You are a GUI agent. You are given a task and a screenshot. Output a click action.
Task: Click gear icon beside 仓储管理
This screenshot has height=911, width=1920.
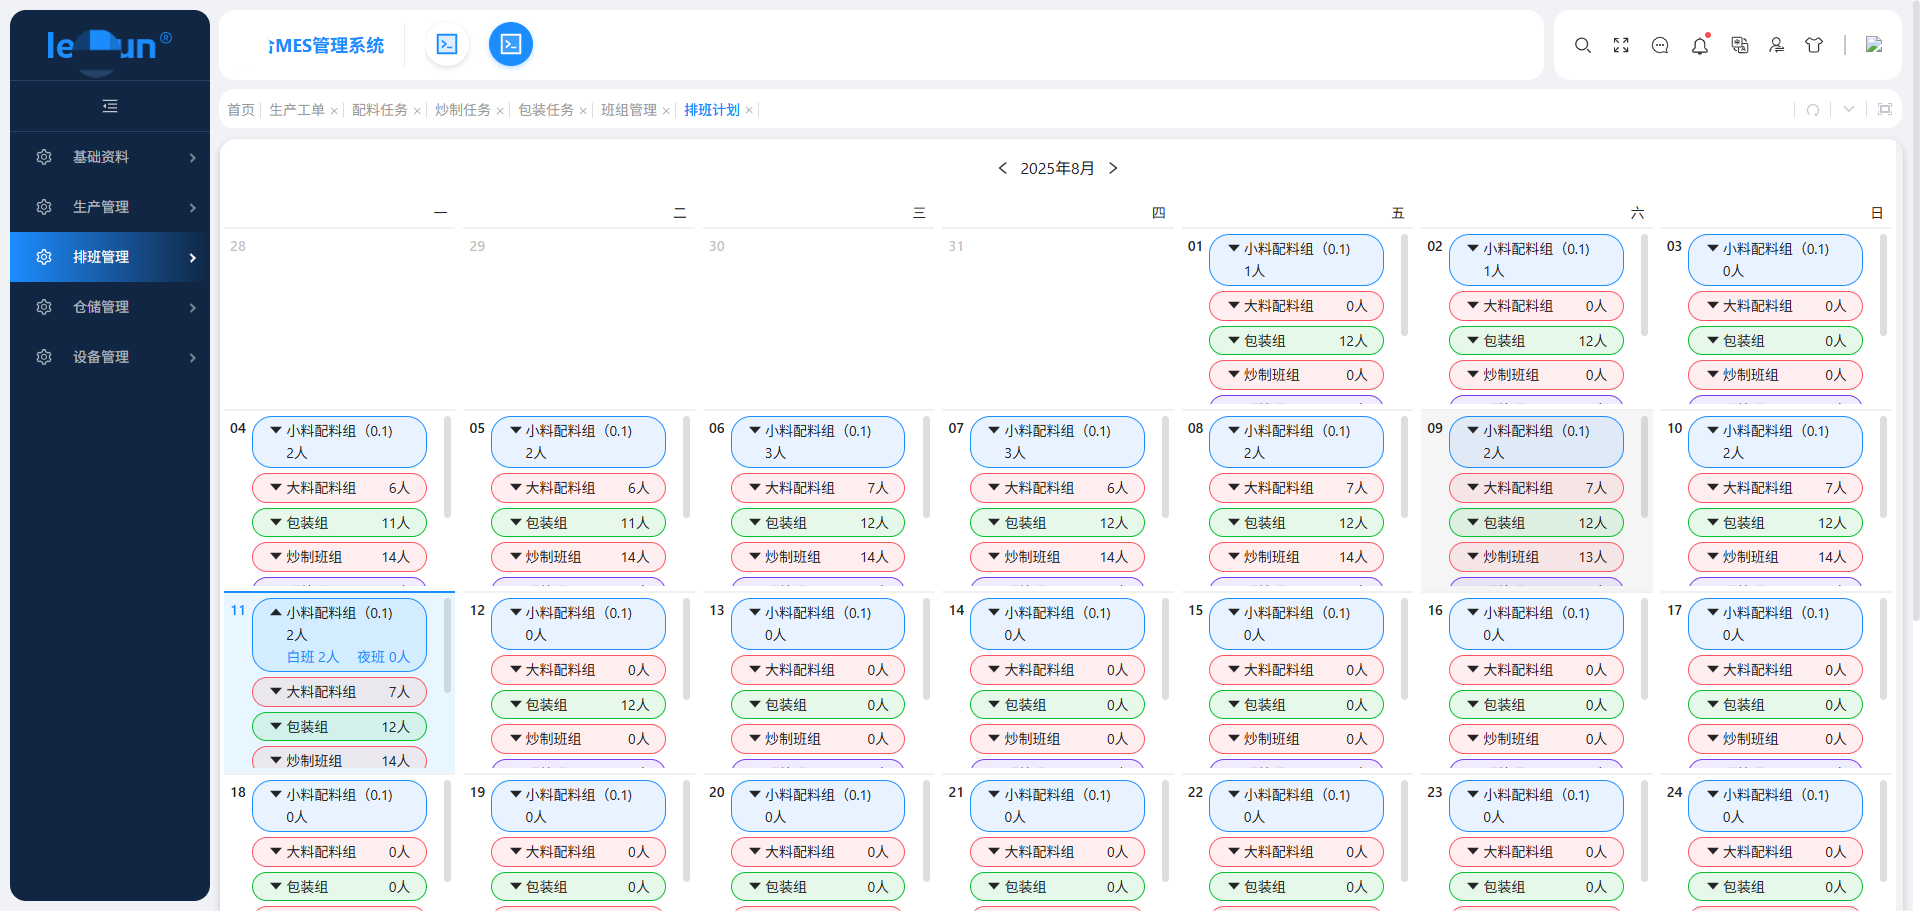pos(44,307)
